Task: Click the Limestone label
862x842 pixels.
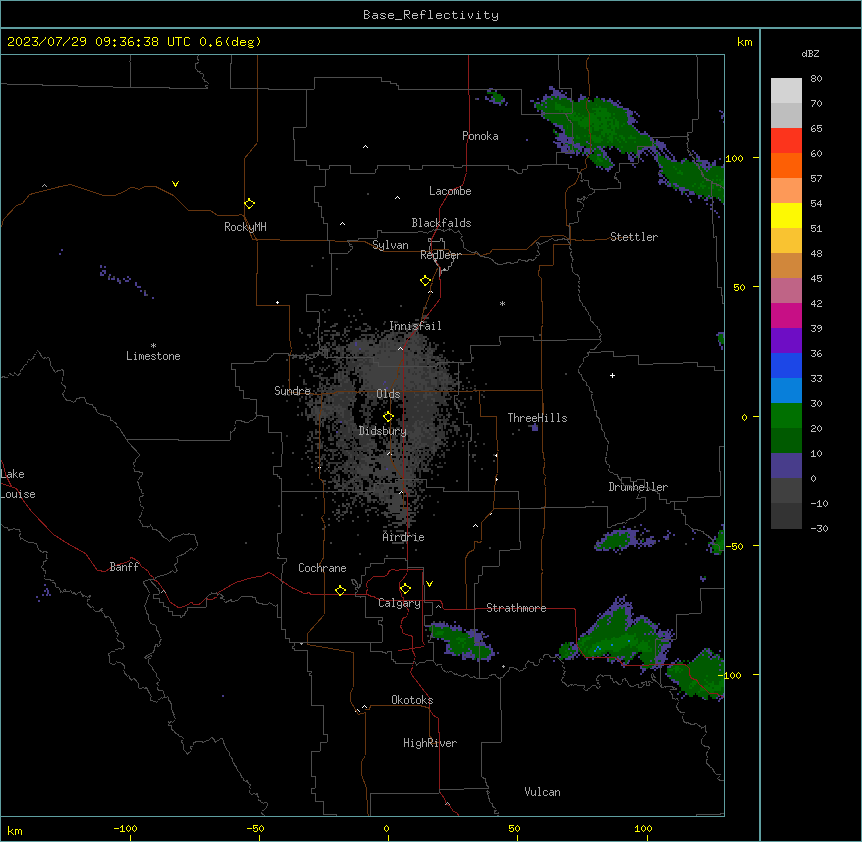Action: (x=153, y=356)
